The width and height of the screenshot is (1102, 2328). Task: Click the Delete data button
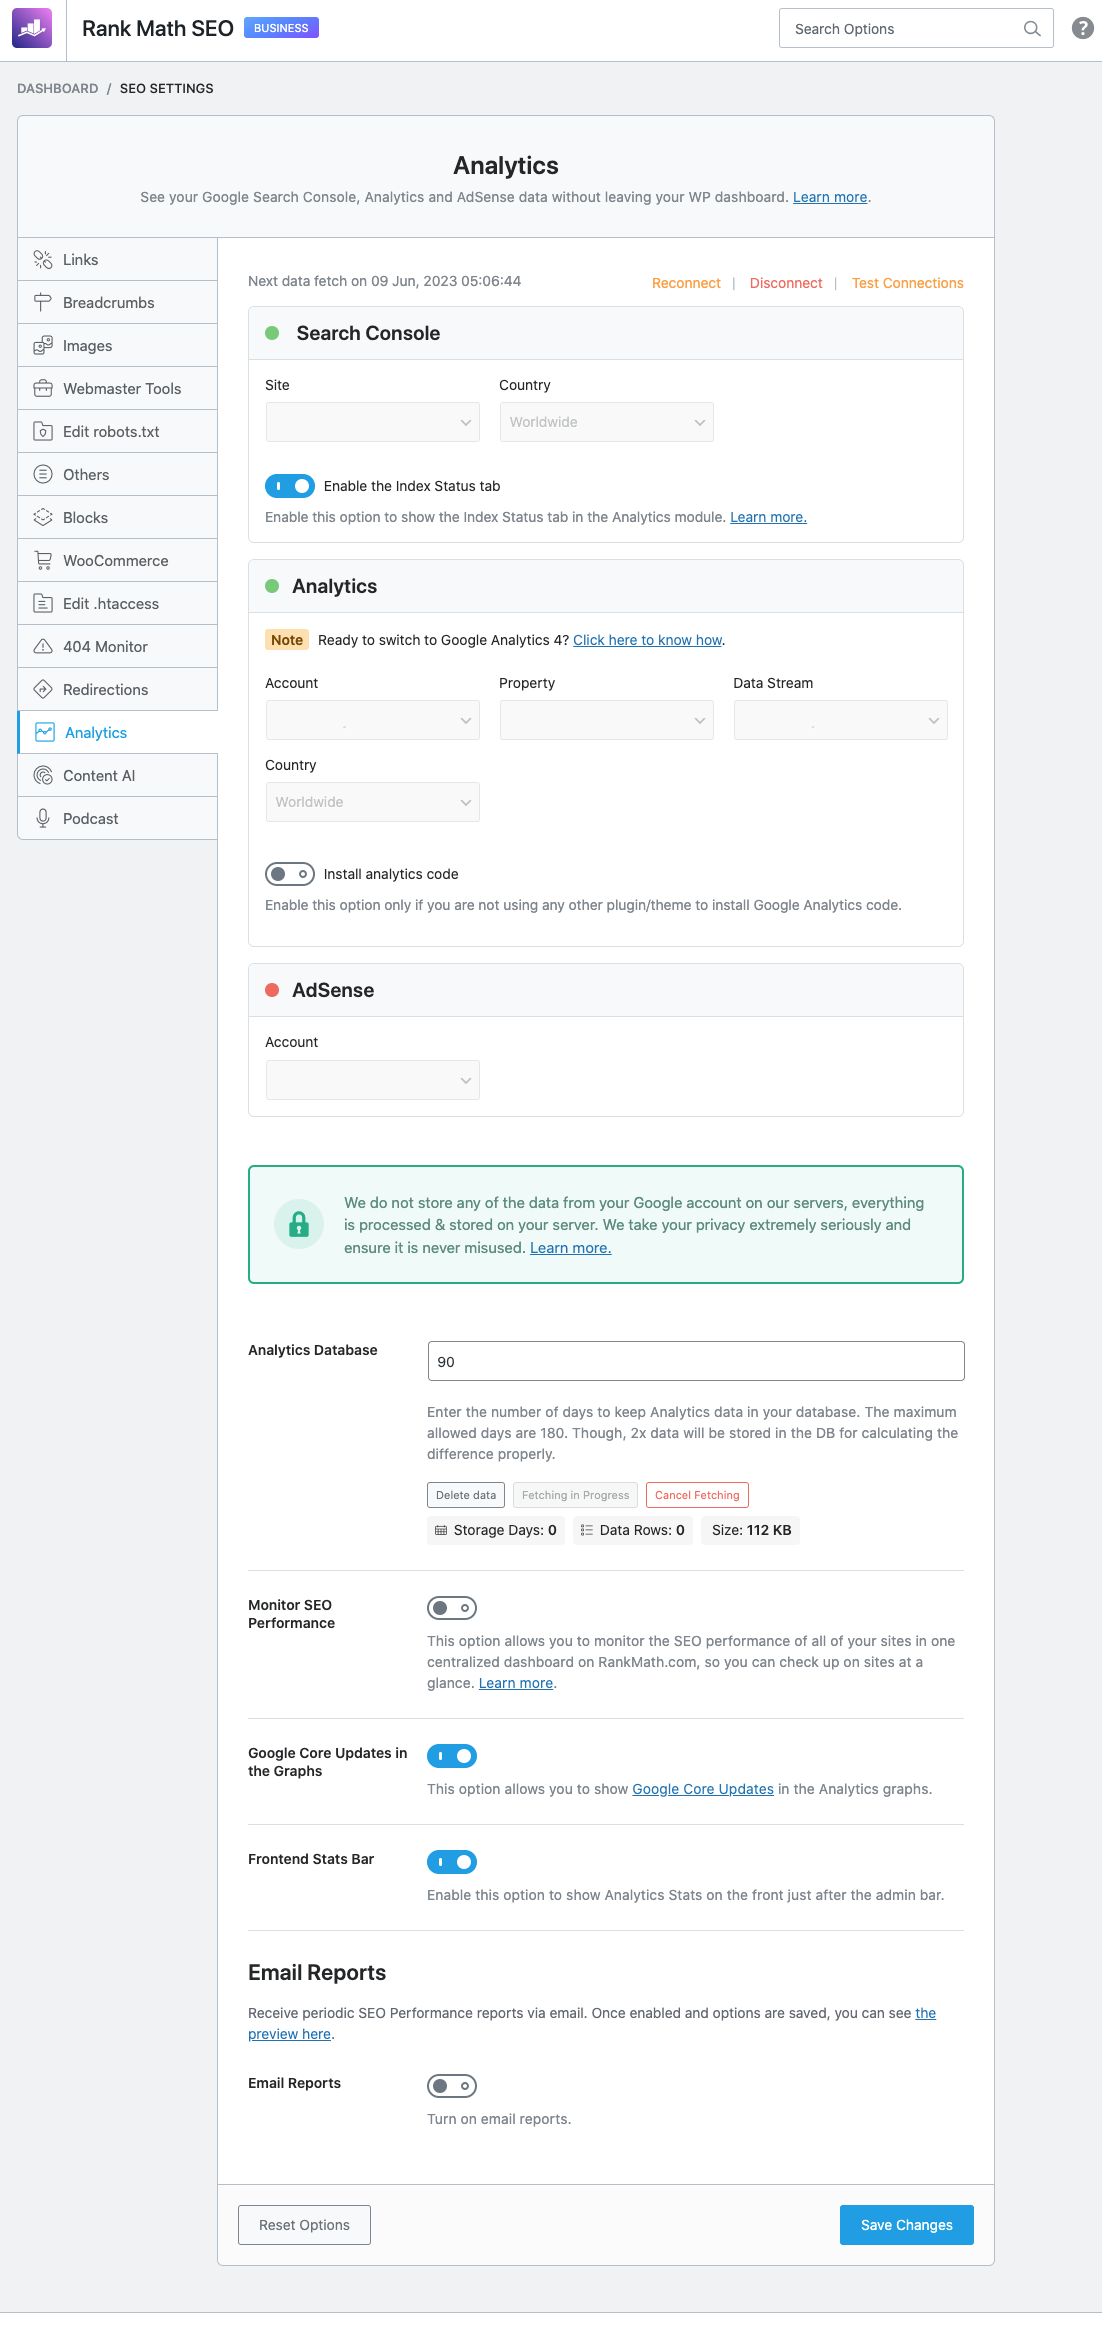click(x=466, y=1495)
